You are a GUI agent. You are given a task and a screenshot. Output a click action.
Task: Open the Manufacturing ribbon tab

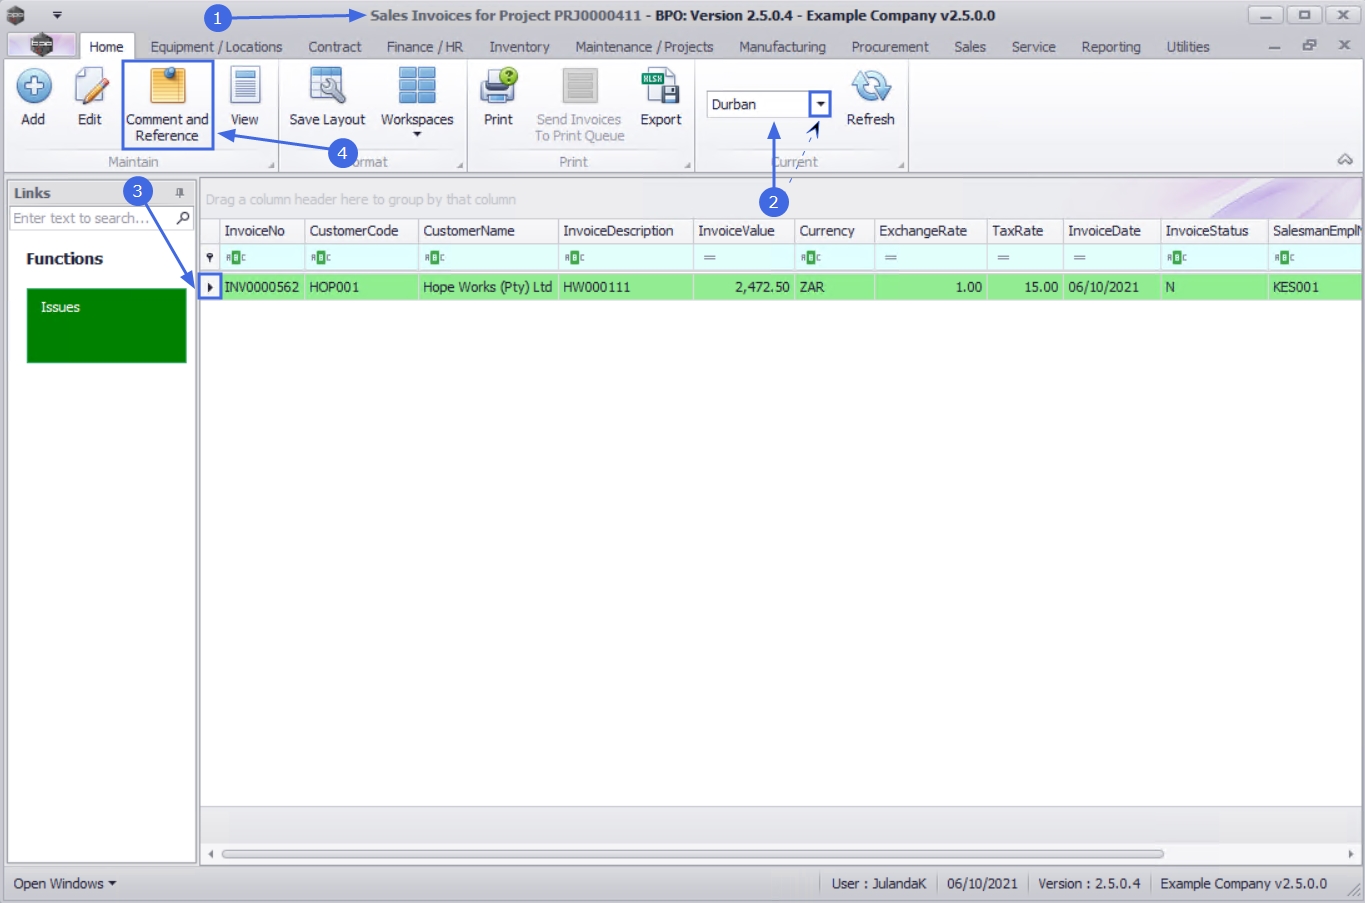tap(782, 47)
